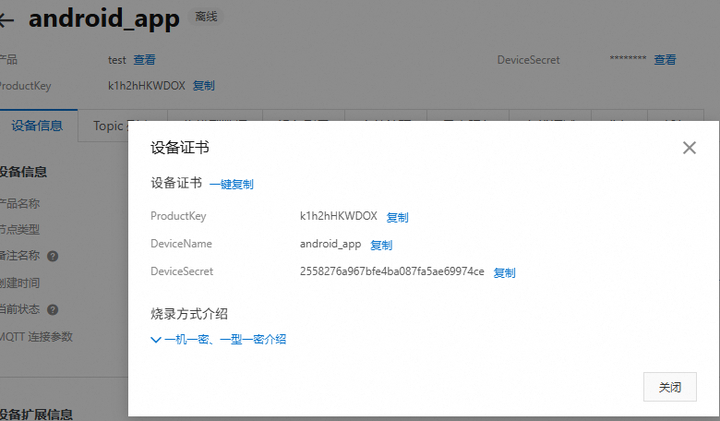Click the DeviceSecret label in the page header

[529, 60]
